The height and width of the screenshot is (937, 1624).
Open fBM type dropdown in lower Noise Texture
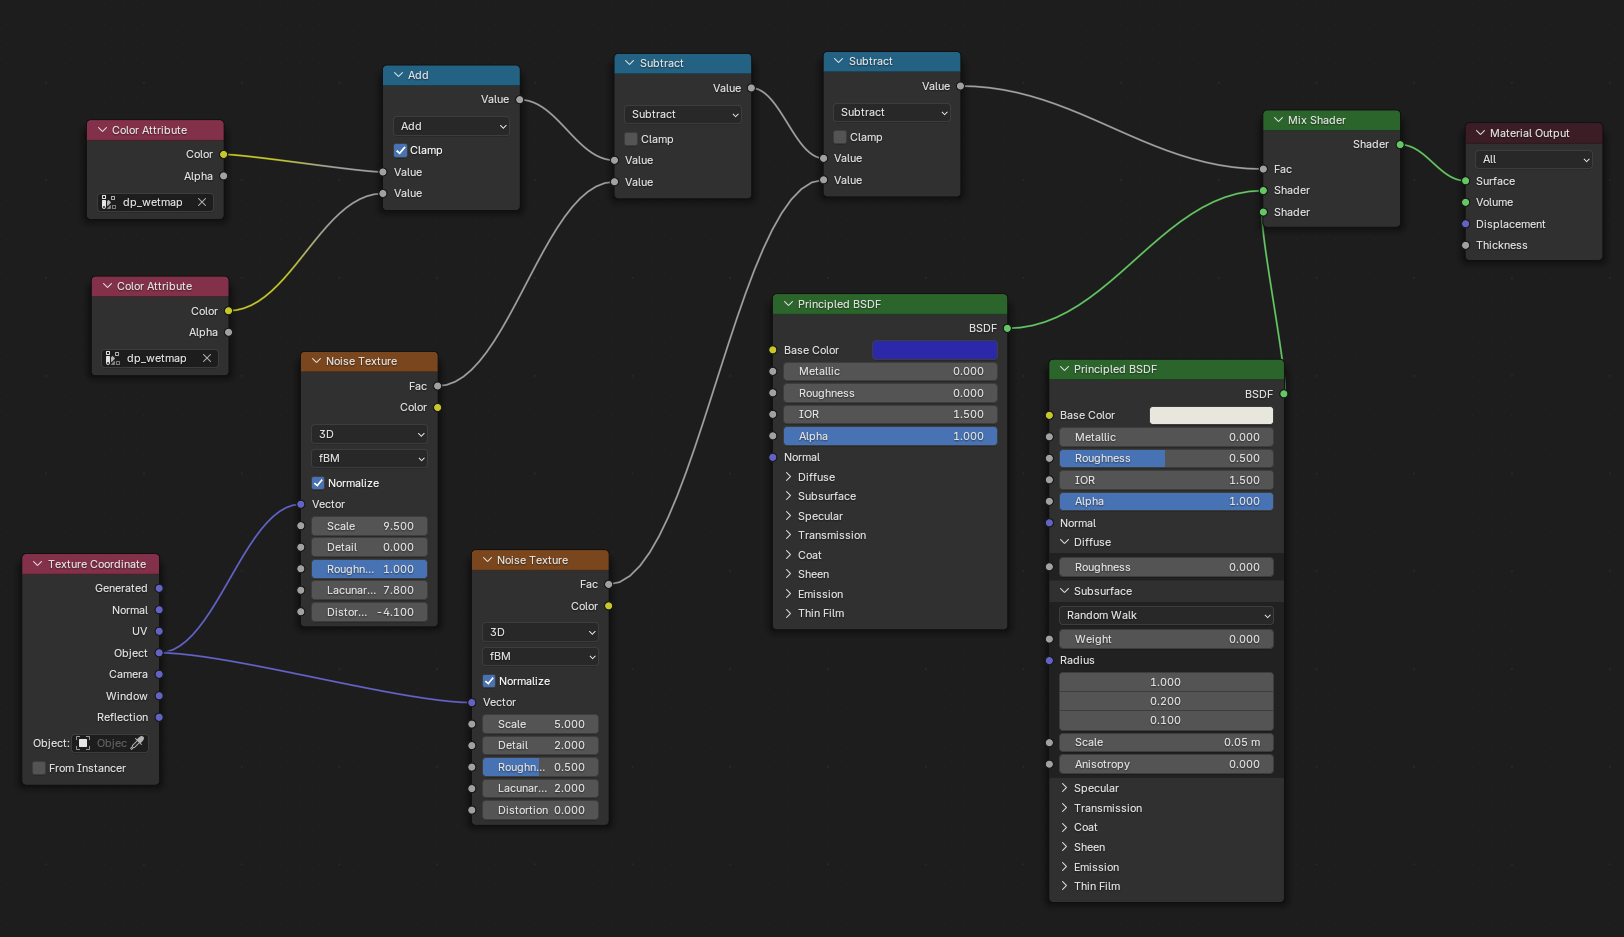(x=540, y=656)
